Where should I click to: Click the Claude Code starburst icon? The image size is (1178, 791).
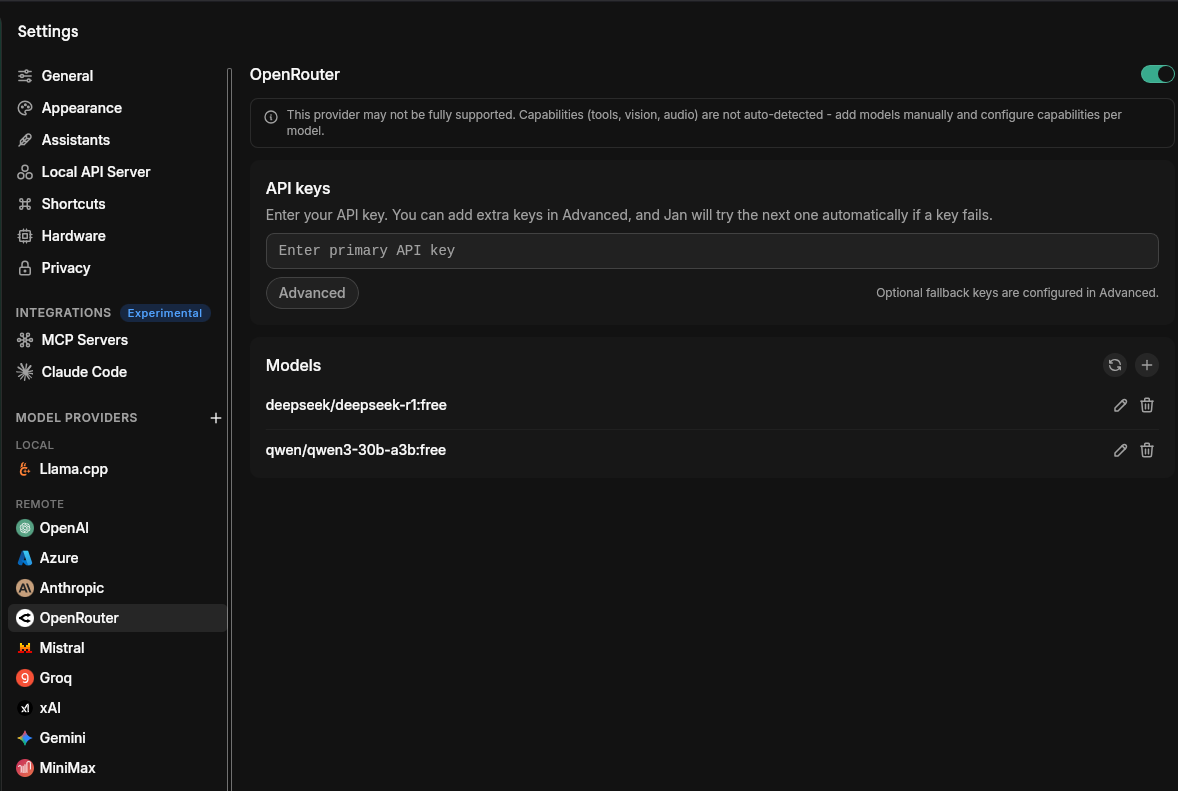tap(25, 372)
